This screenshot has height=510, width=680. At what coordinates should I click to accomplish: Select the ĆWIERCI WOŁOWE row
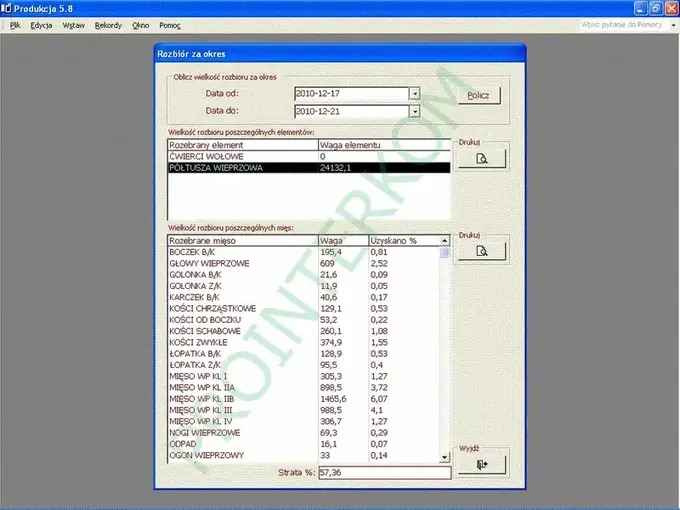pyautogui.click(x=309, y=157)
